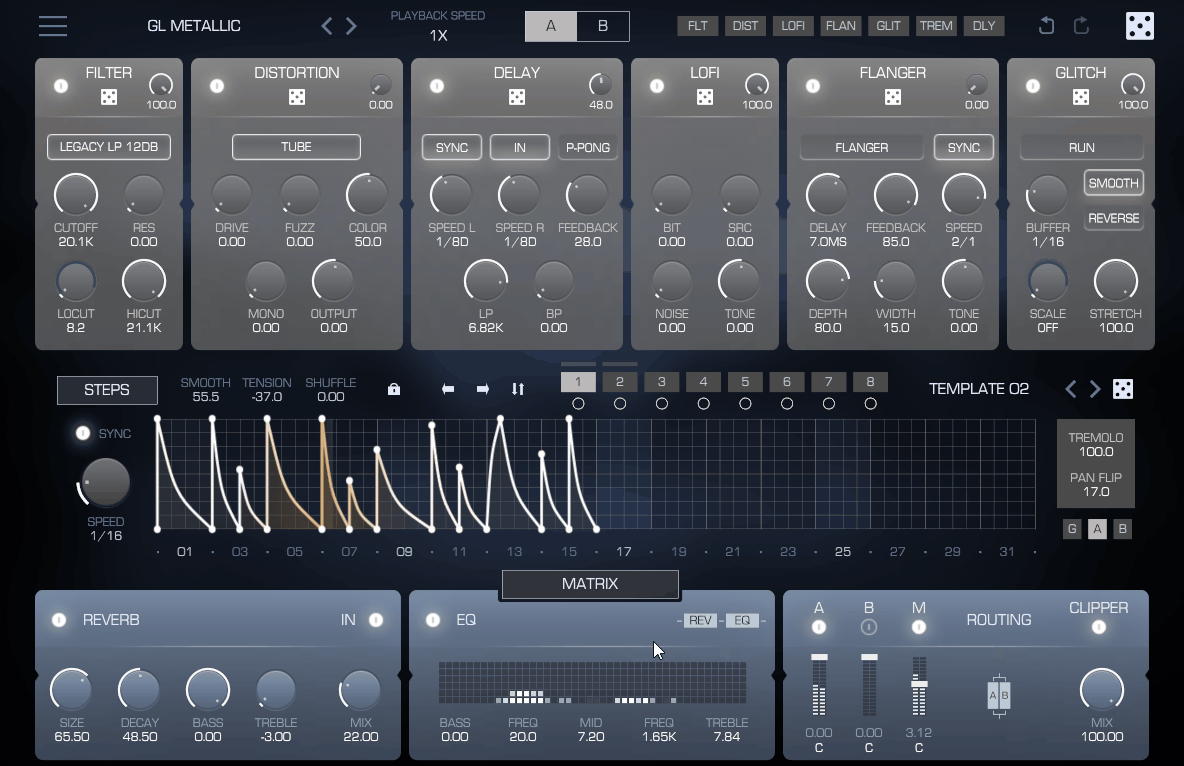Click the dice to randomize the Filter module

108,96
